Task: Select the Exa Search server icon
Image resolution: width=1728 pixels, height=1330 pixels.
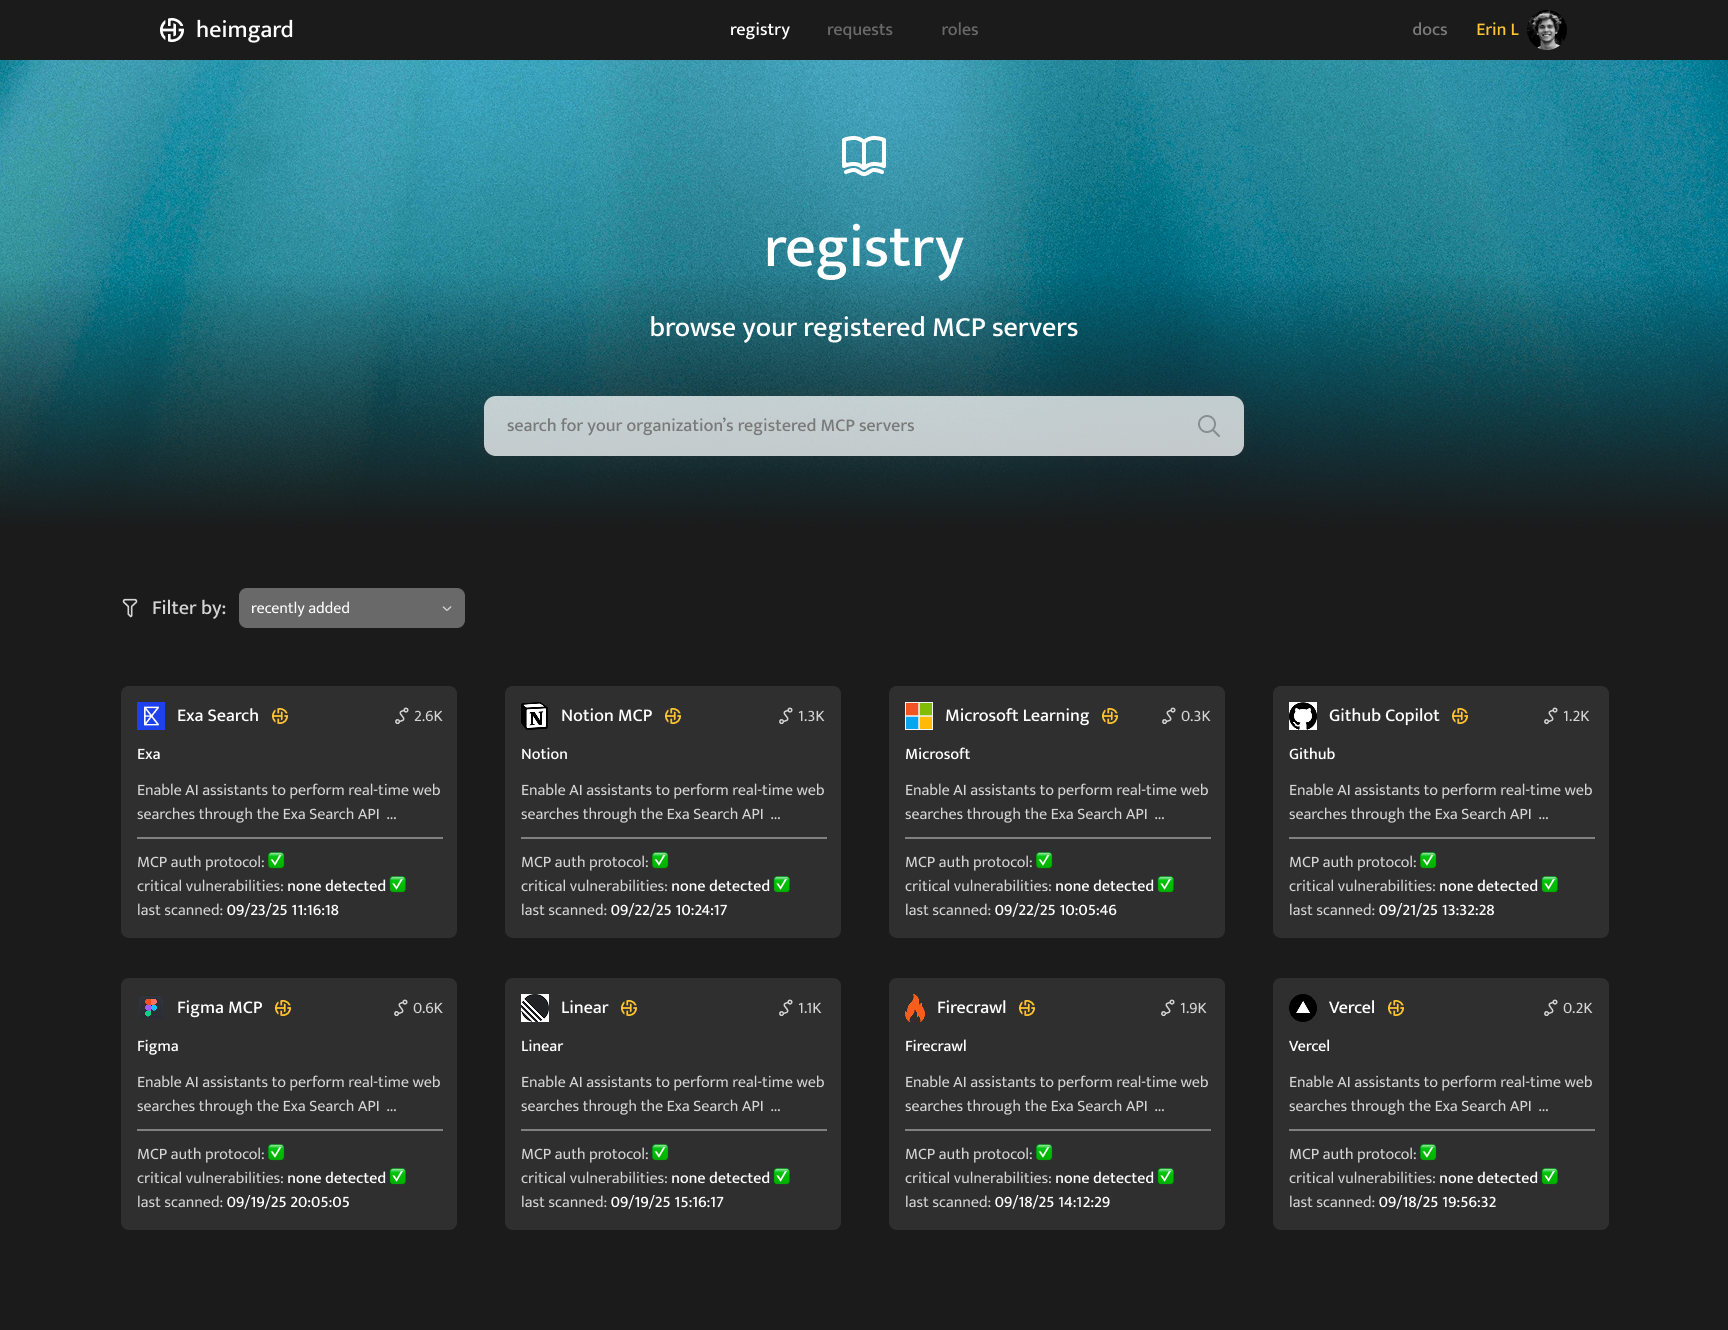Action: (151, 715)
